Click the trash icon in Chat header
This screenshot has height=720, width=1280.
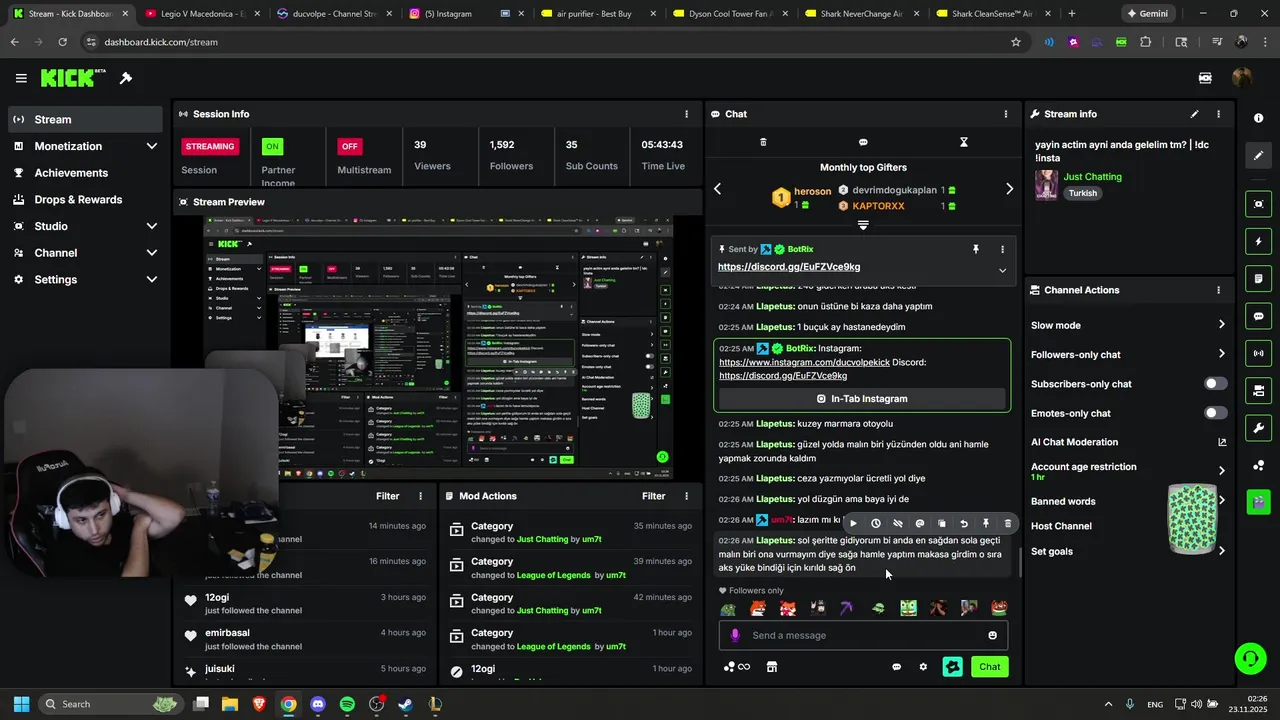(x=763, y=142)
